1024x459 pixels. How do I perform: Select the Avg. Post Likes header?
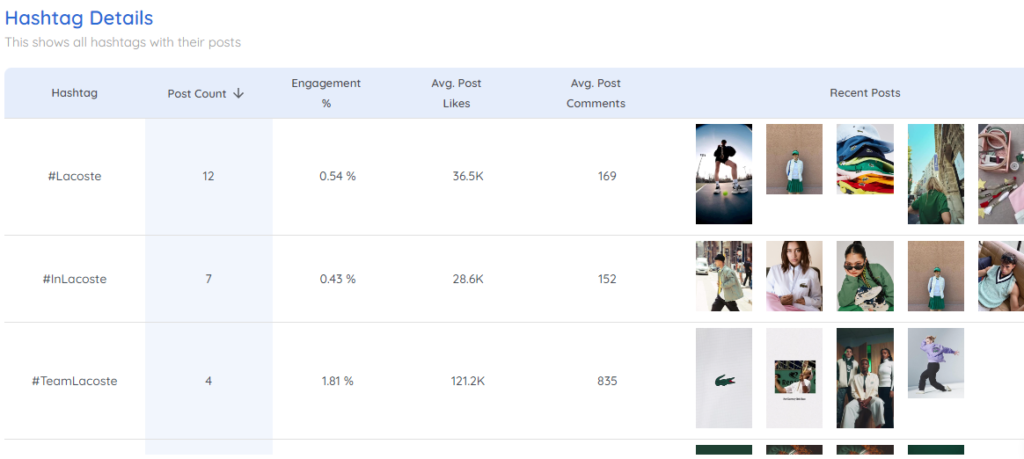[456, 93]
